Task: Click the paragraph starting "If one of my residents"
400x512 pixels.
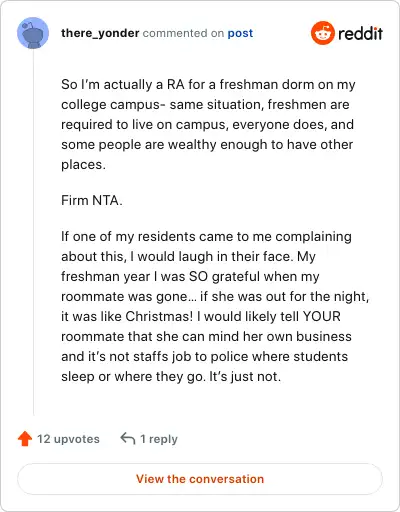Action: (x=215, y=306)
